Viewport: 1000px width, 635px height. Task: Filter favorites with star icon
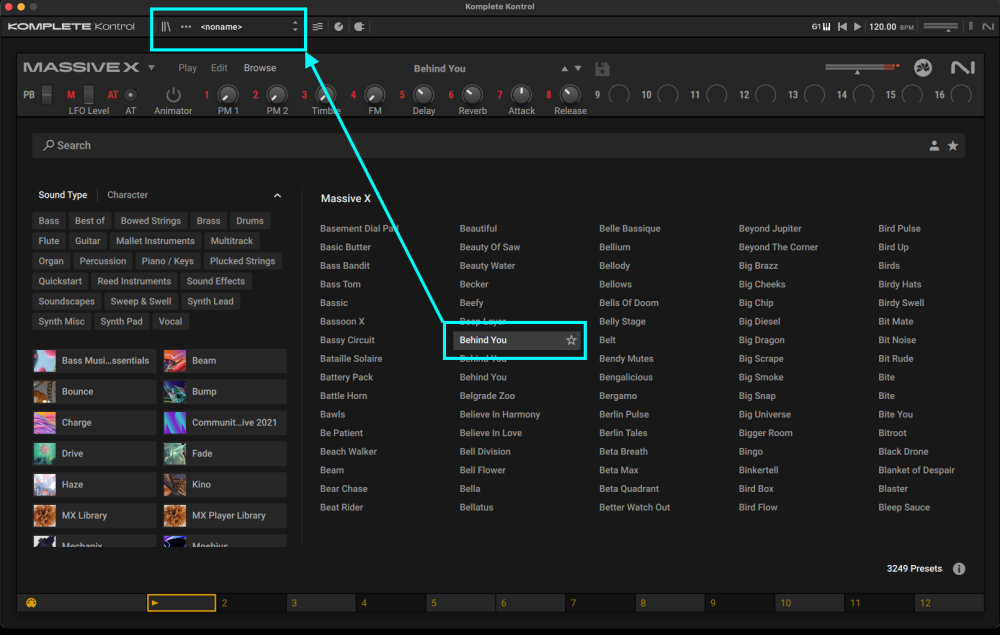pos(953,146)
